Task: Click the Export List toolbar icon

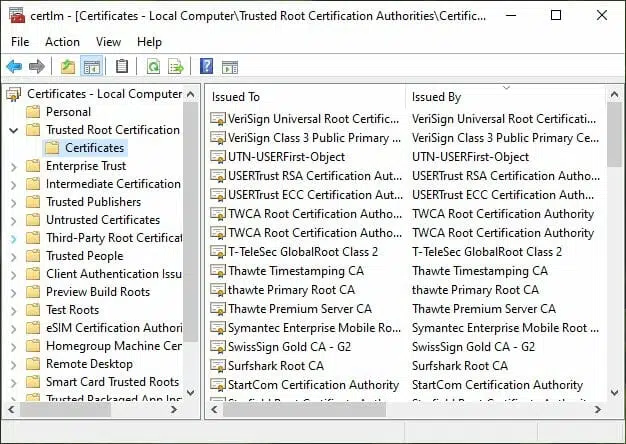Action: pyautogui.click(x=176, y=66)
